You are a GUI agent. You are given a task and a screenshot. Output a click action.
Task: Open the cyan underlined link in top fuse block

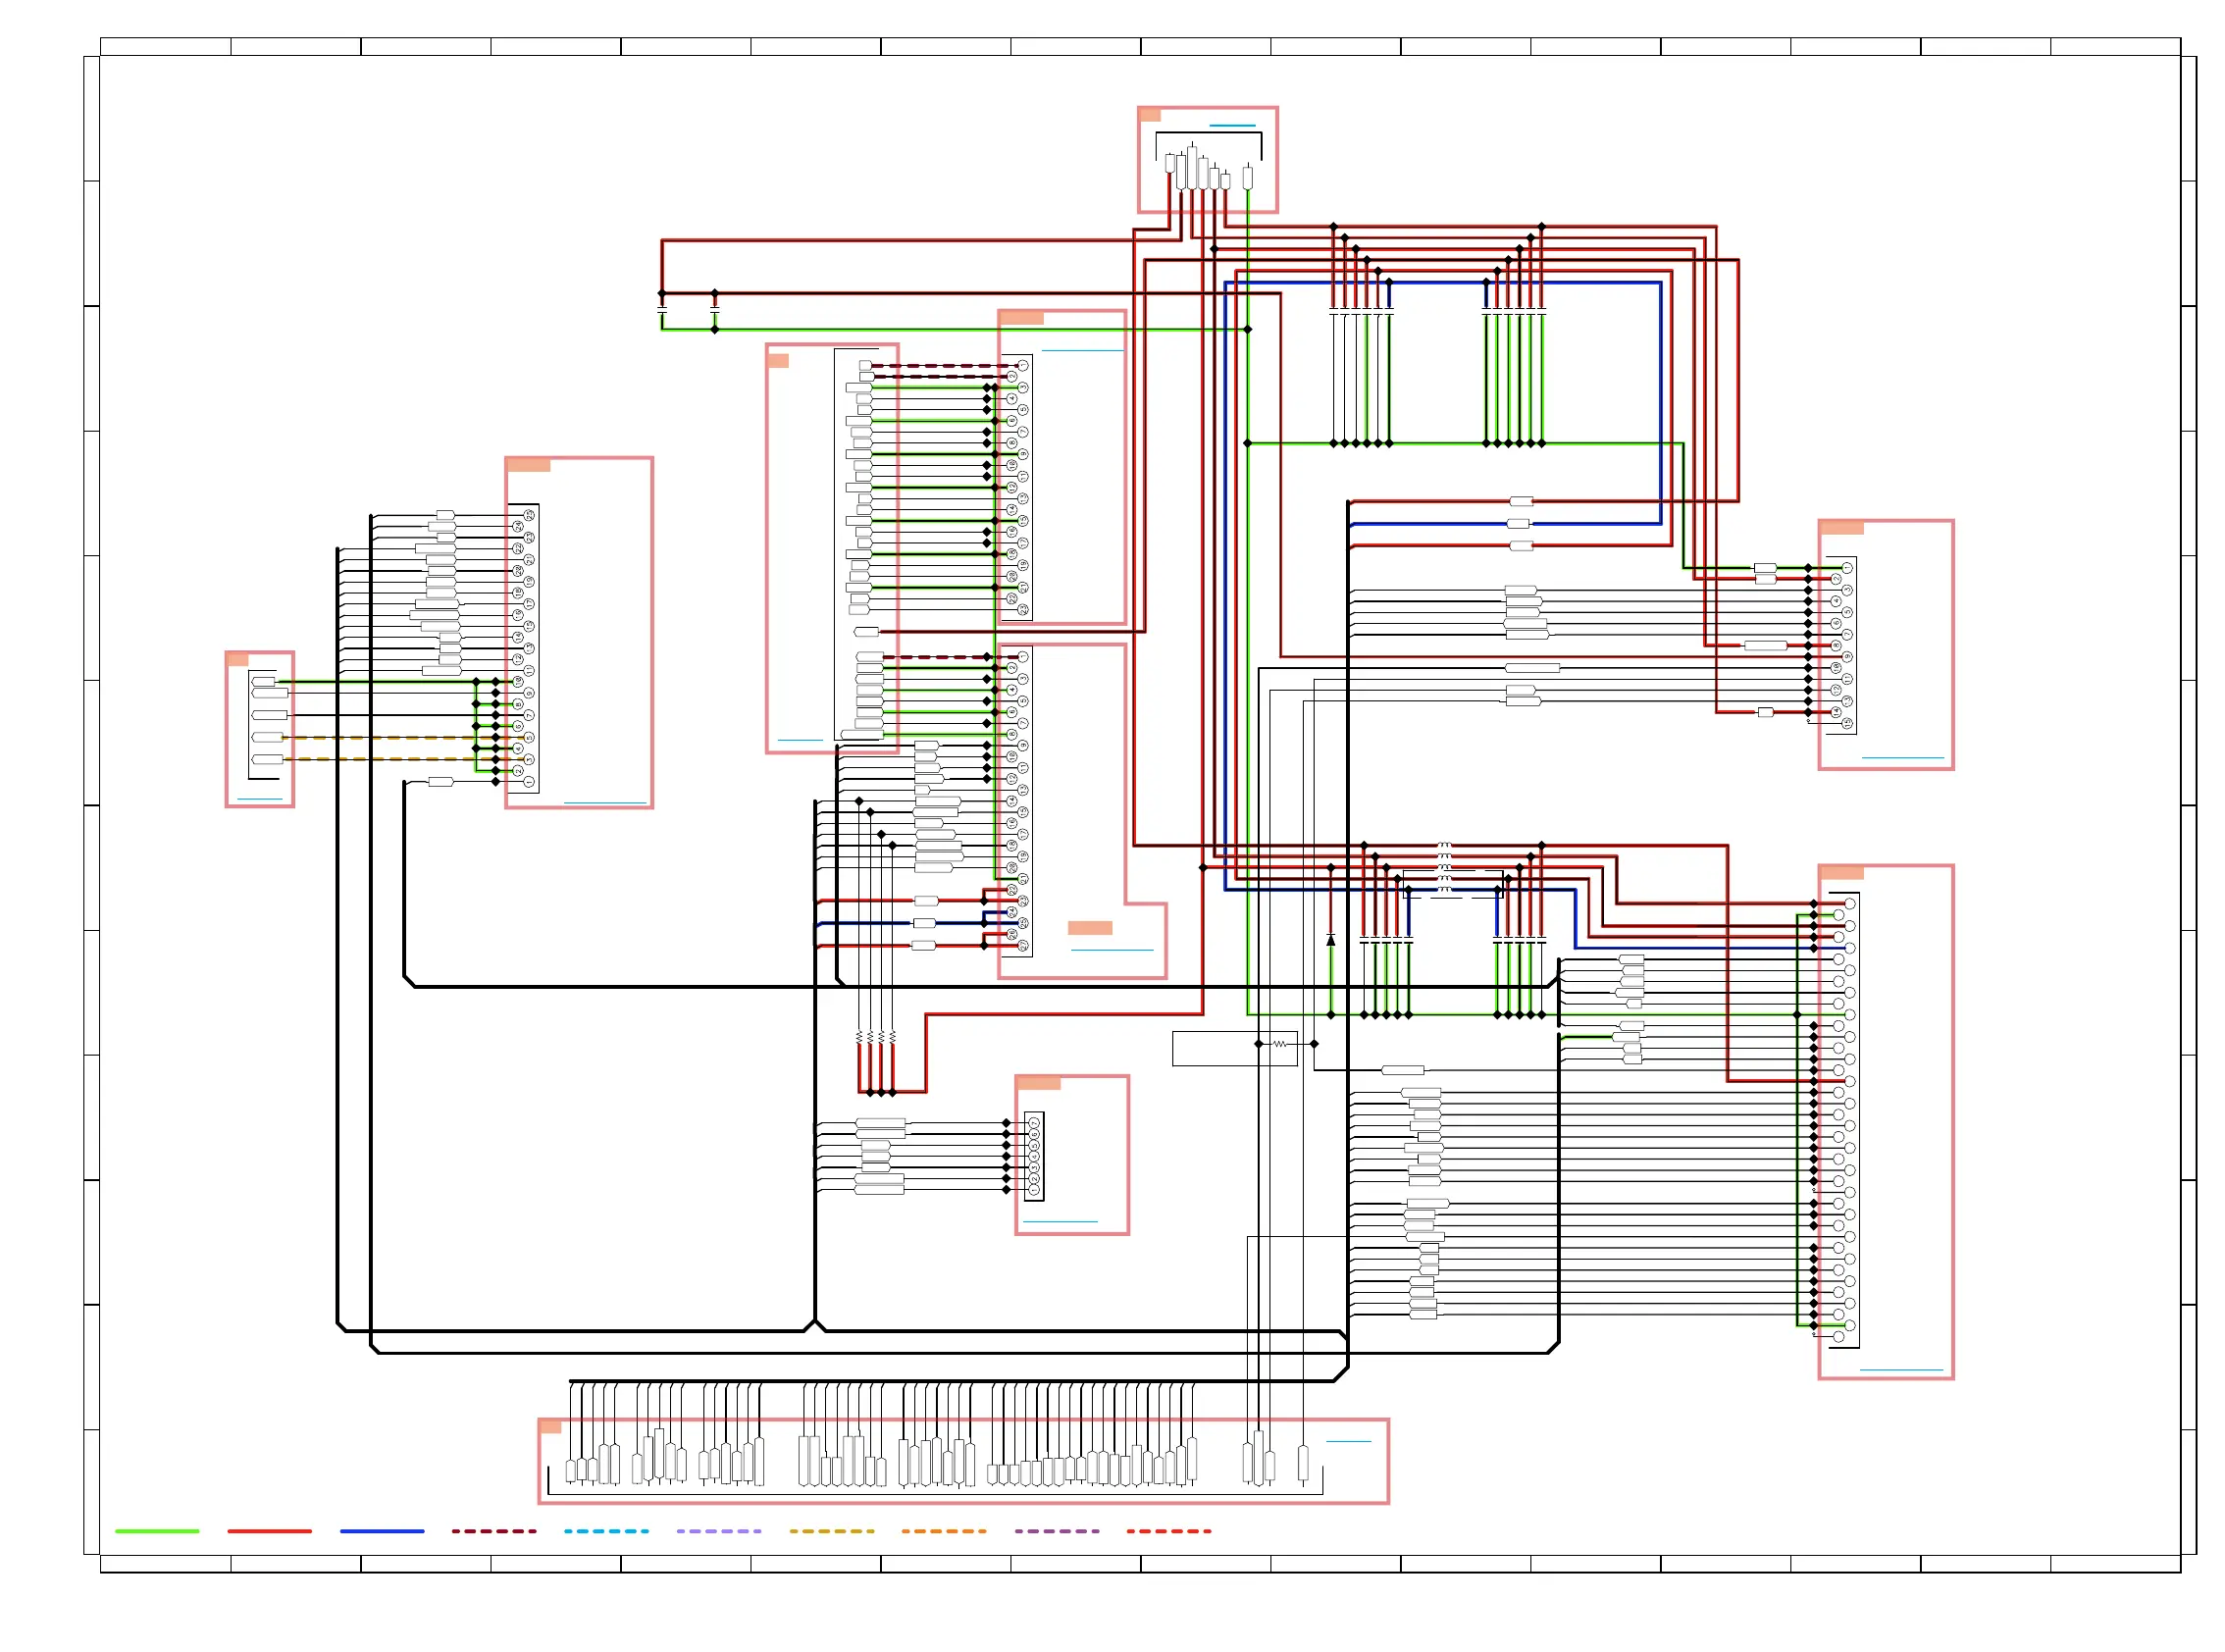coord(1232,126)
